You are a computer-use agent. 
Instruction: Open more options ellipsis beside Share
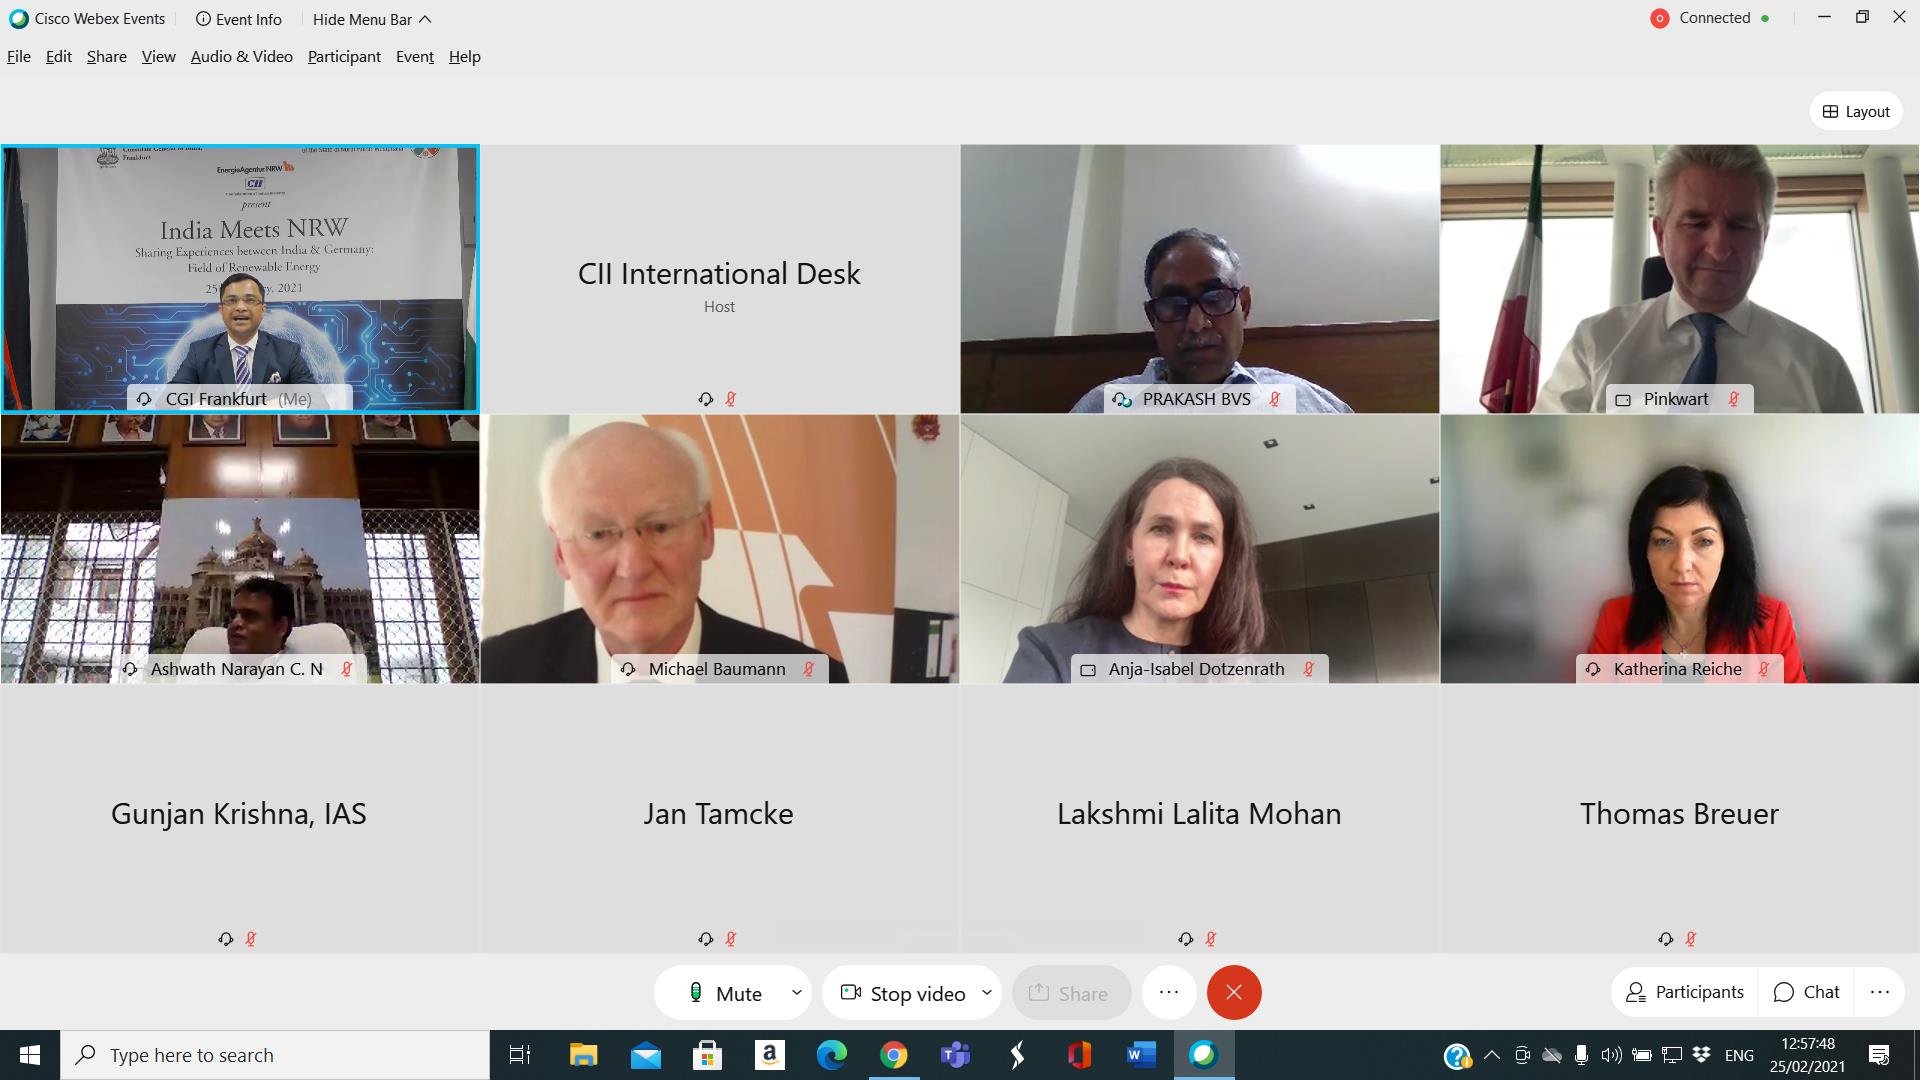[x=1169, y=992]
